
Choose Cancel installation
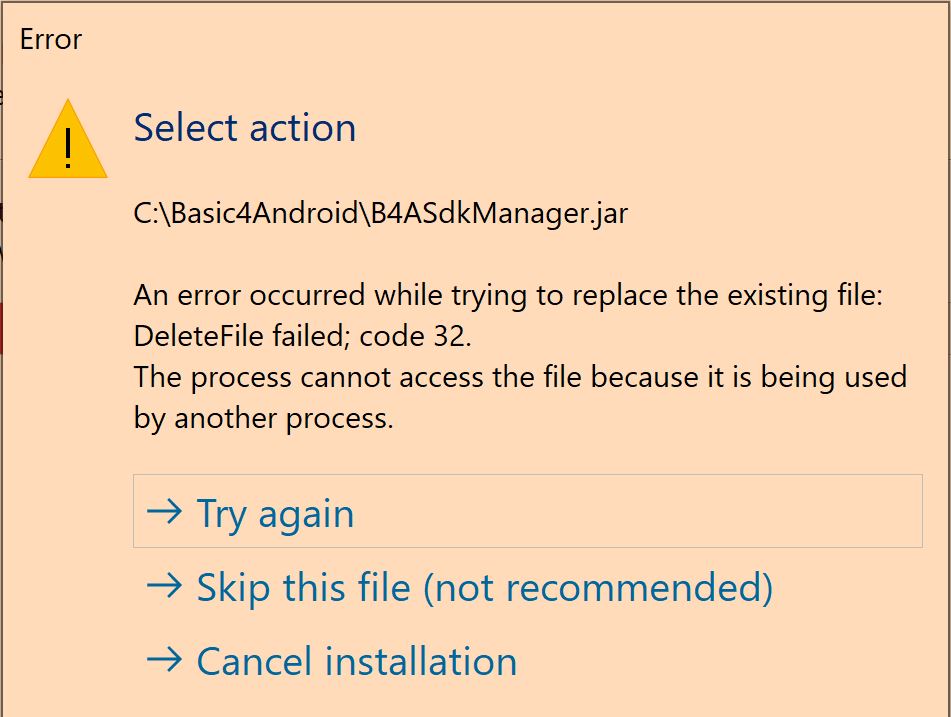click(x=356, y=661)
